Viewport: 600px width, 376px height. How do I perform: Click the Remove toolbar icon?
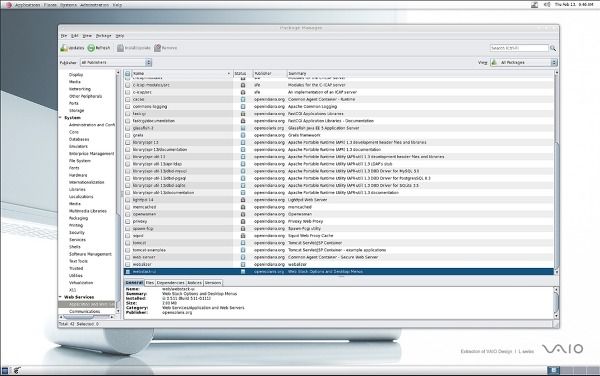[x=157, y=48]
